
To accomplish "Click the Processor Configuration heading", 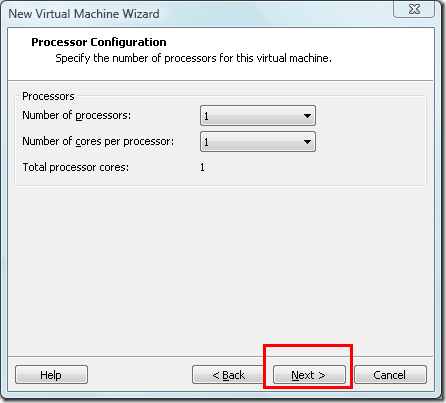I will pyautogui.click(x=99, y=42).
